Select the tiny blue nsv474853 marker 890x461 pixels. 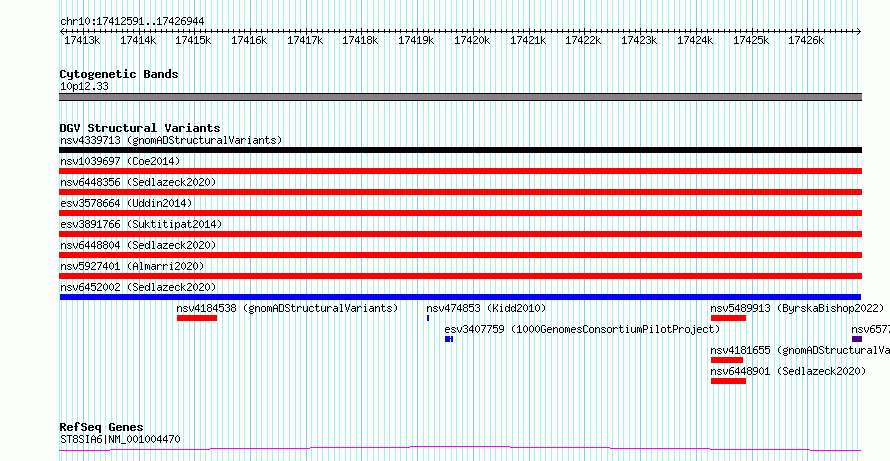(427, 318)
